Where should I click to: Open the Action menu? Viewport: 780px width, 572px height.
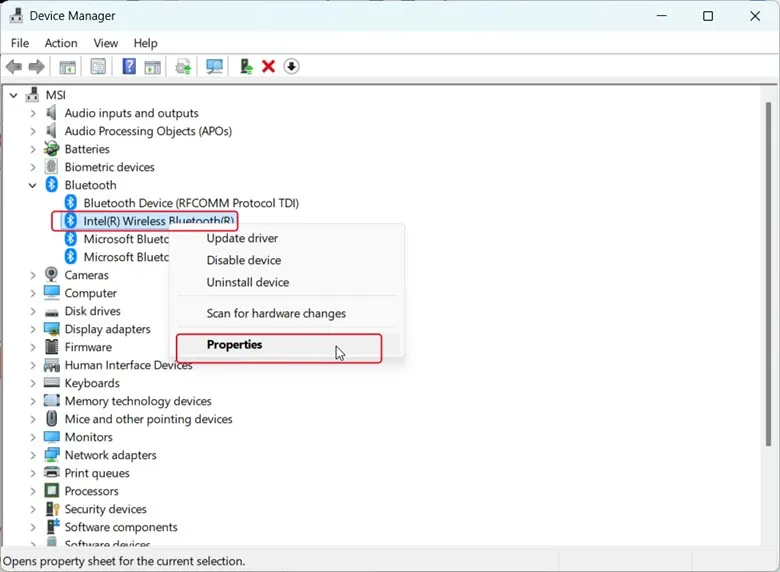coord(61,43)
